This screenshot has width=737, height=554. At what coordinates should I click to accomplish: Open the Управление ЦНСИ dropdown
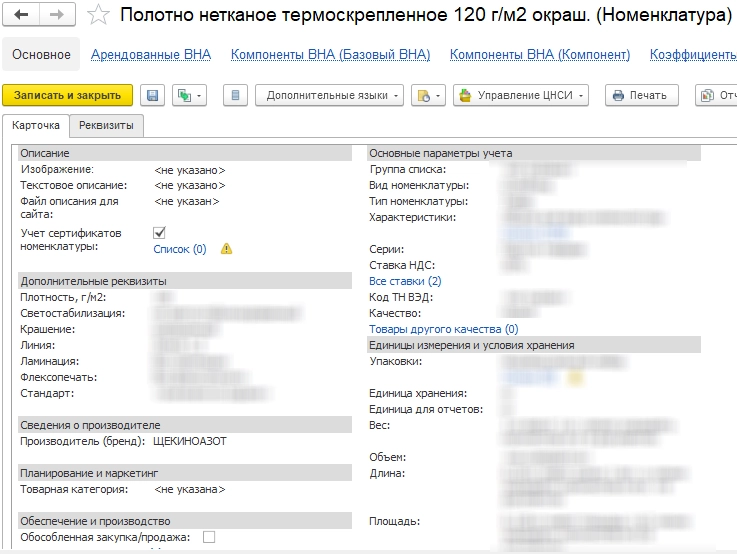pos(520,95)
